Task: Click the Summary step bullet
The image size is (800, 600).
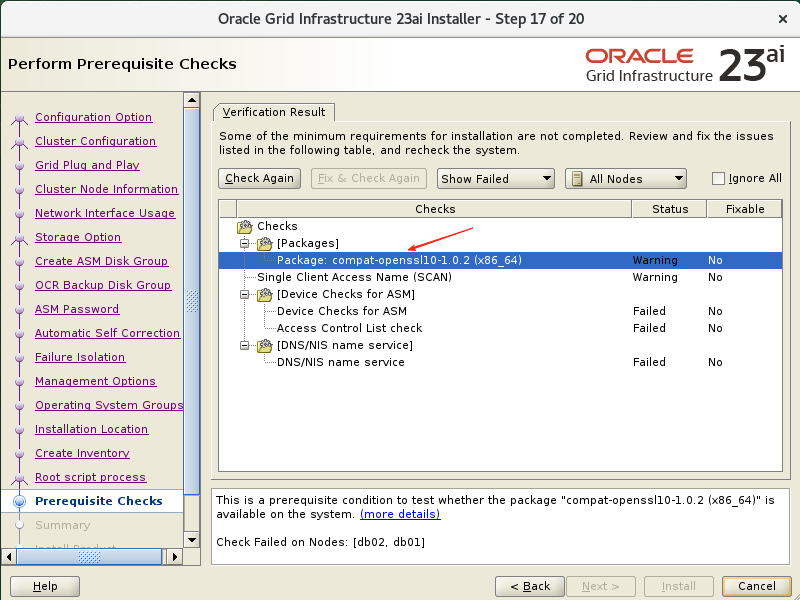Action: pyautogui.click(x=19, y=524)
